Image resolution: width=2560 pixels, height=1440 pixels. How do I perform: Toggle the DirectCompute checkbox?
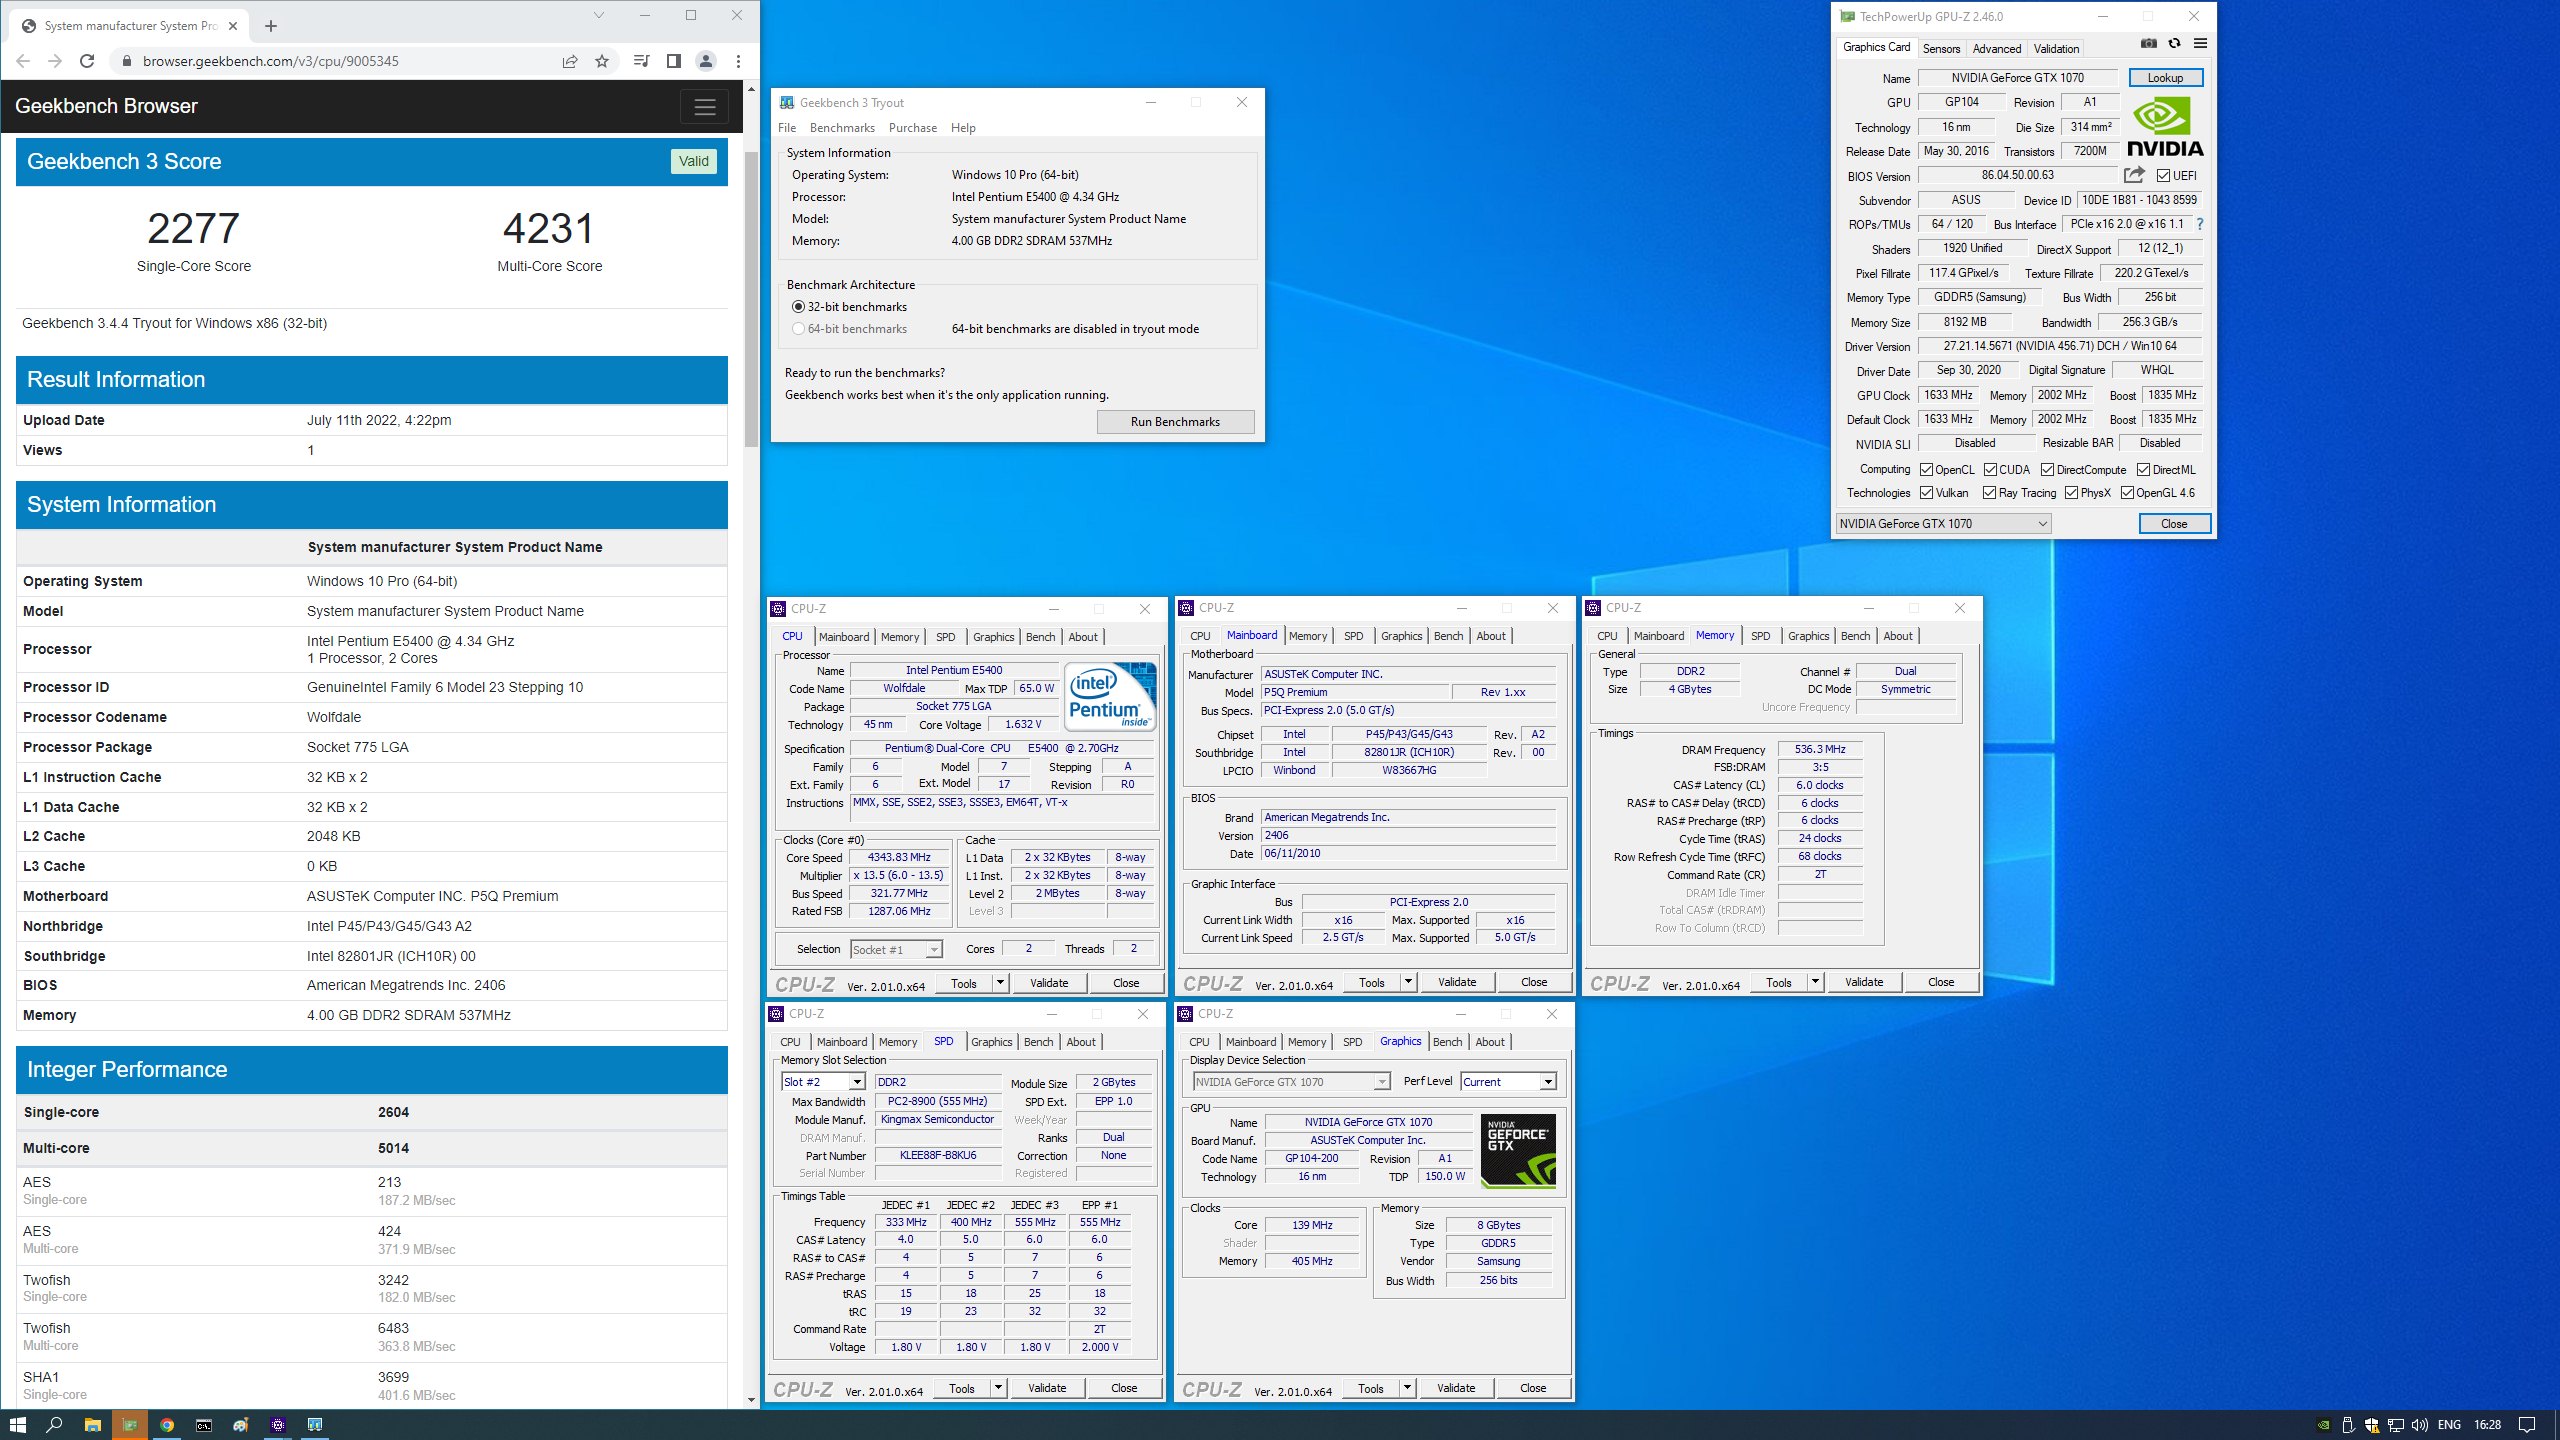click(2047, 470)
